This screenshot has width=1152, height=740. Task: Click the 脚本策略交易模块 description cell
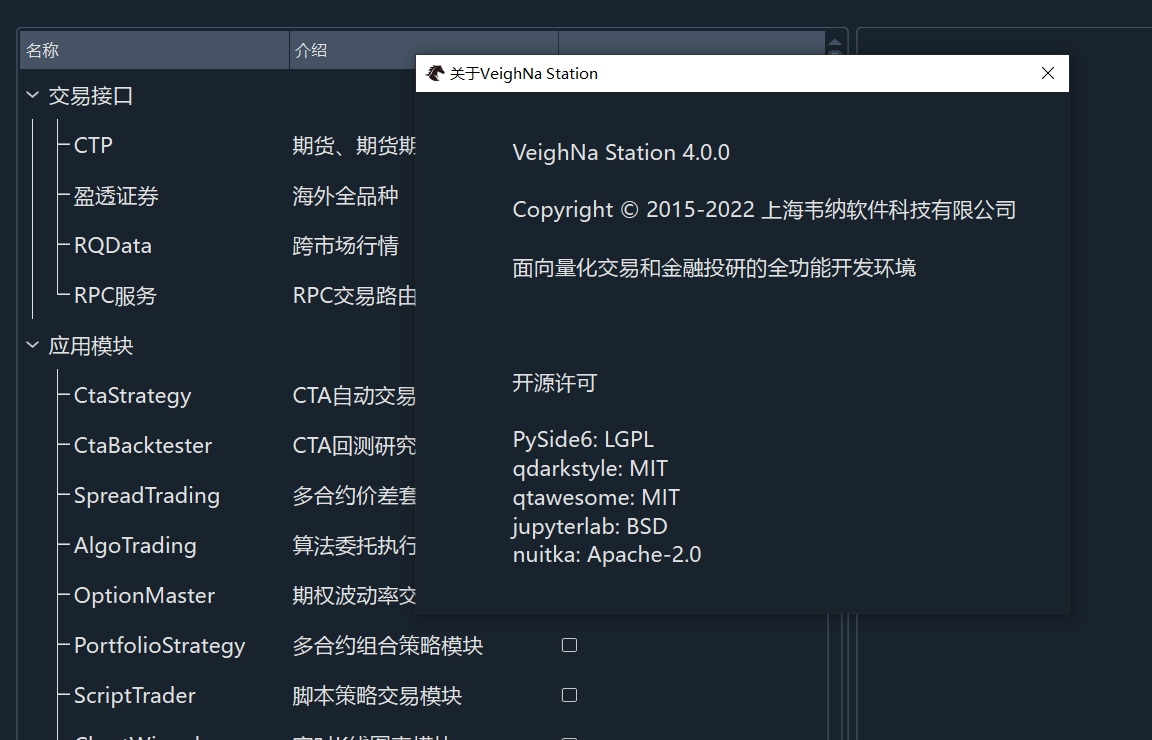[377, 696]
